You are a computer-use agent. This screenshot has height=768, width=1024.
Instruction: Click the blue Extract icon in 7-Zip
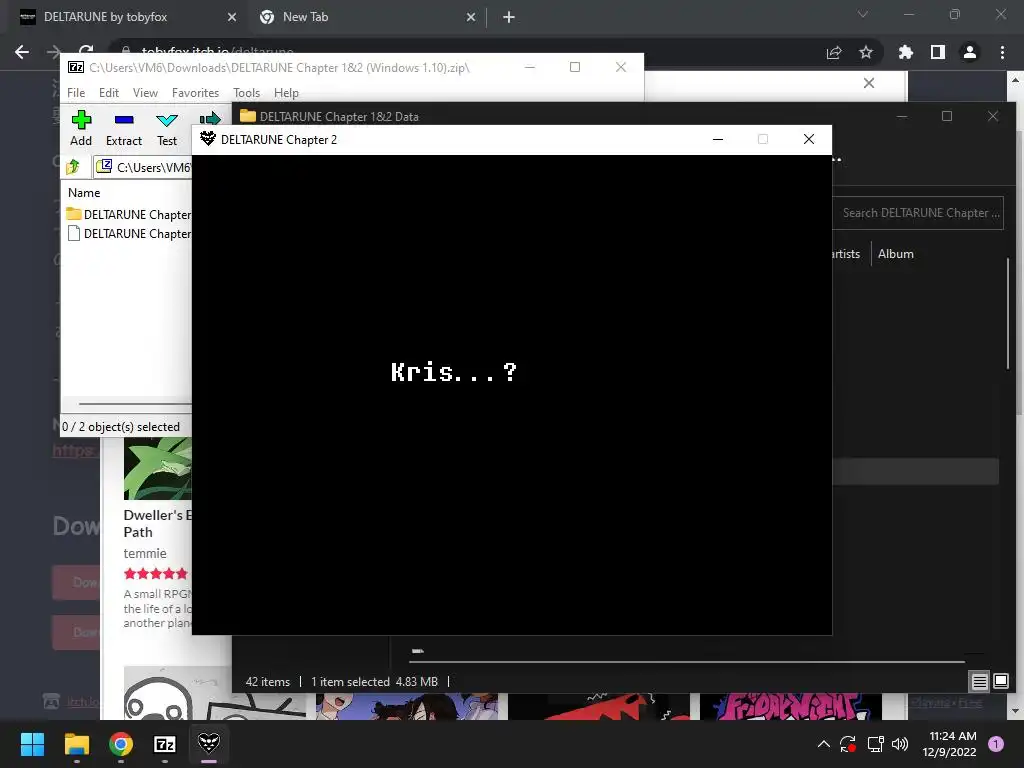pos(123,120)
